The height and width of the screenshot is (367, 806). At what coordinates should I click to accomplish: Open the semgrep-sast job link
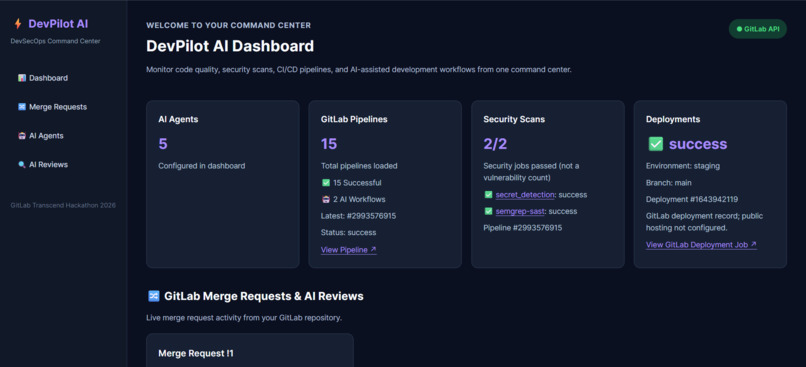520,211
